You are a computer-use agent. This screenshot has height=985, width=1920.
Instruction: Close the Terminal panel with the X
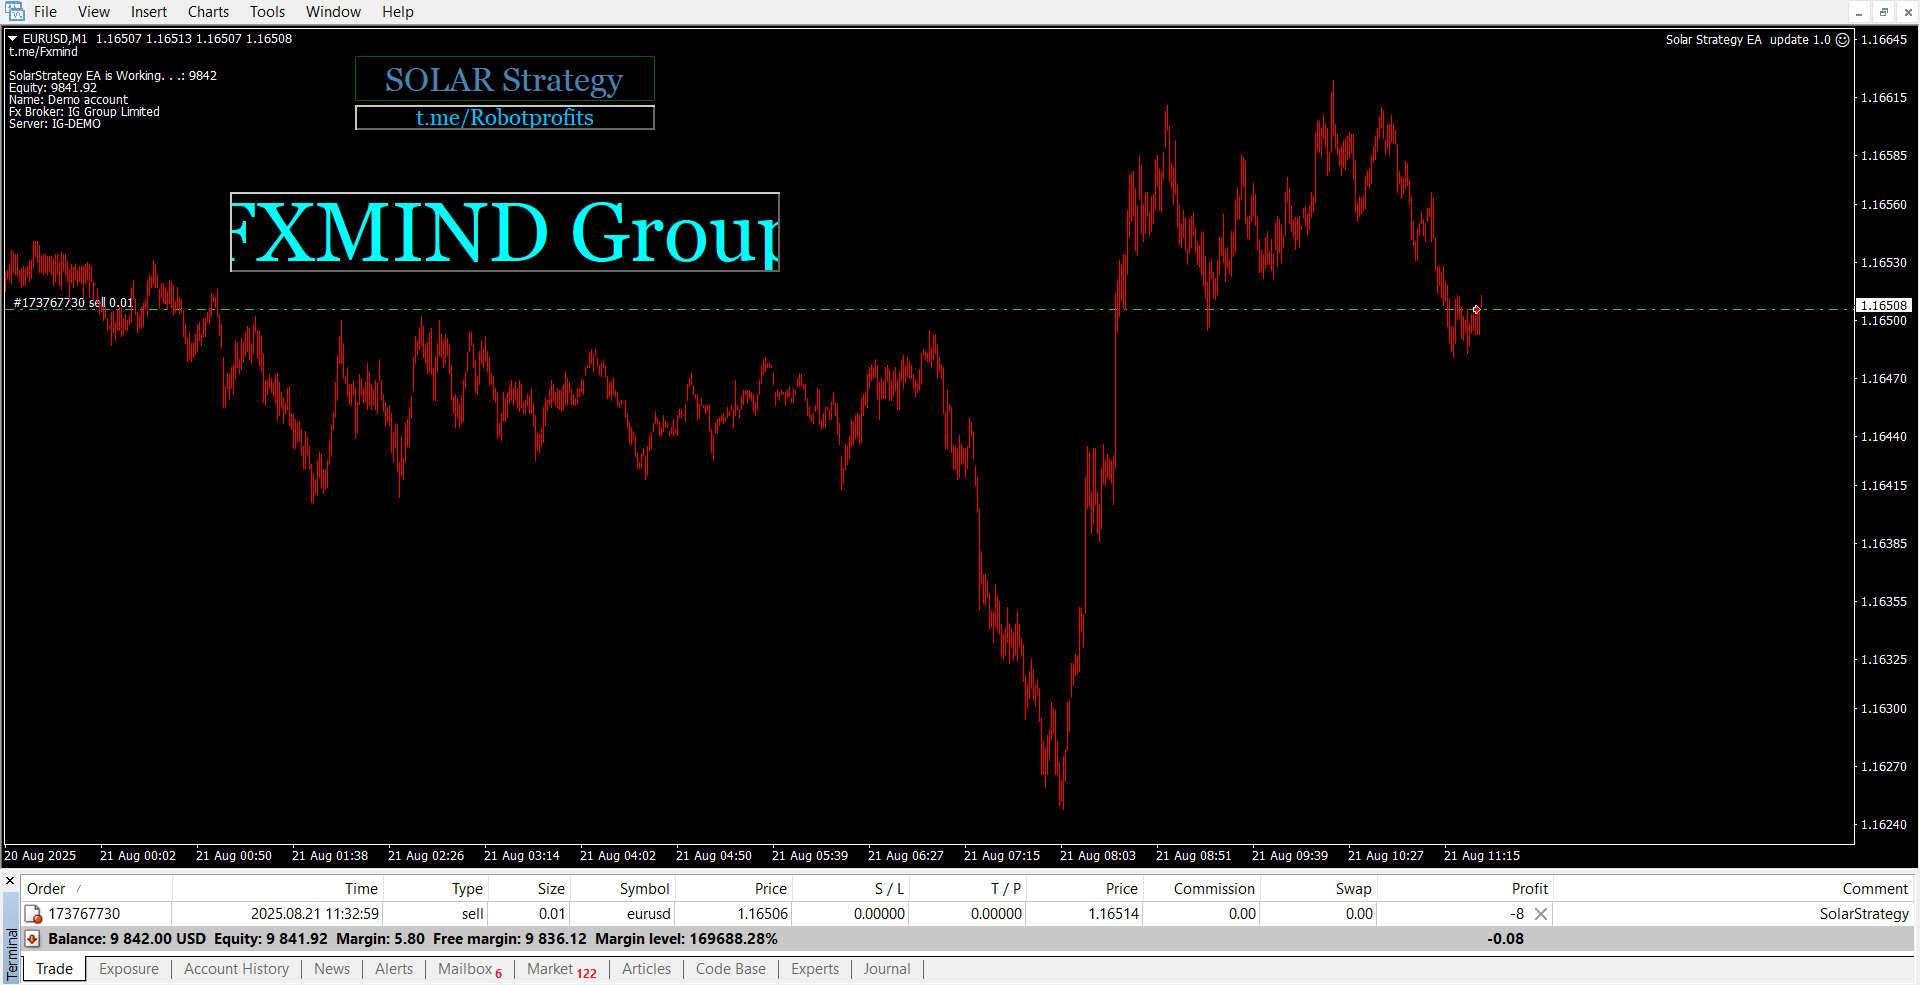pyautogui.click(x=10, y=881)
